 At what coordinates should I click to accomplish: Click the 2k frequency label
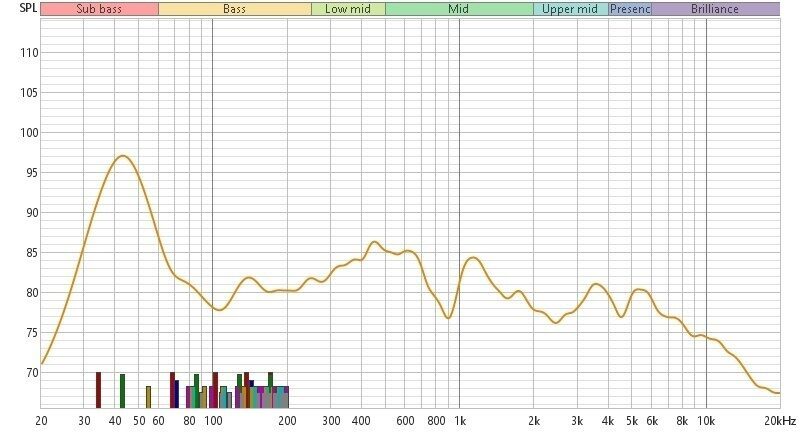[534, 421]
